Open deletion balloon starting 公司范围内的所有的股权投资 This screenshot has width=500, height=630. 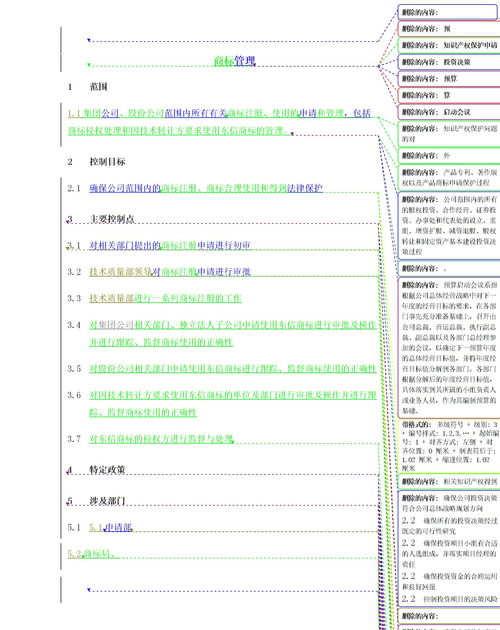click(x=449, y=225)
